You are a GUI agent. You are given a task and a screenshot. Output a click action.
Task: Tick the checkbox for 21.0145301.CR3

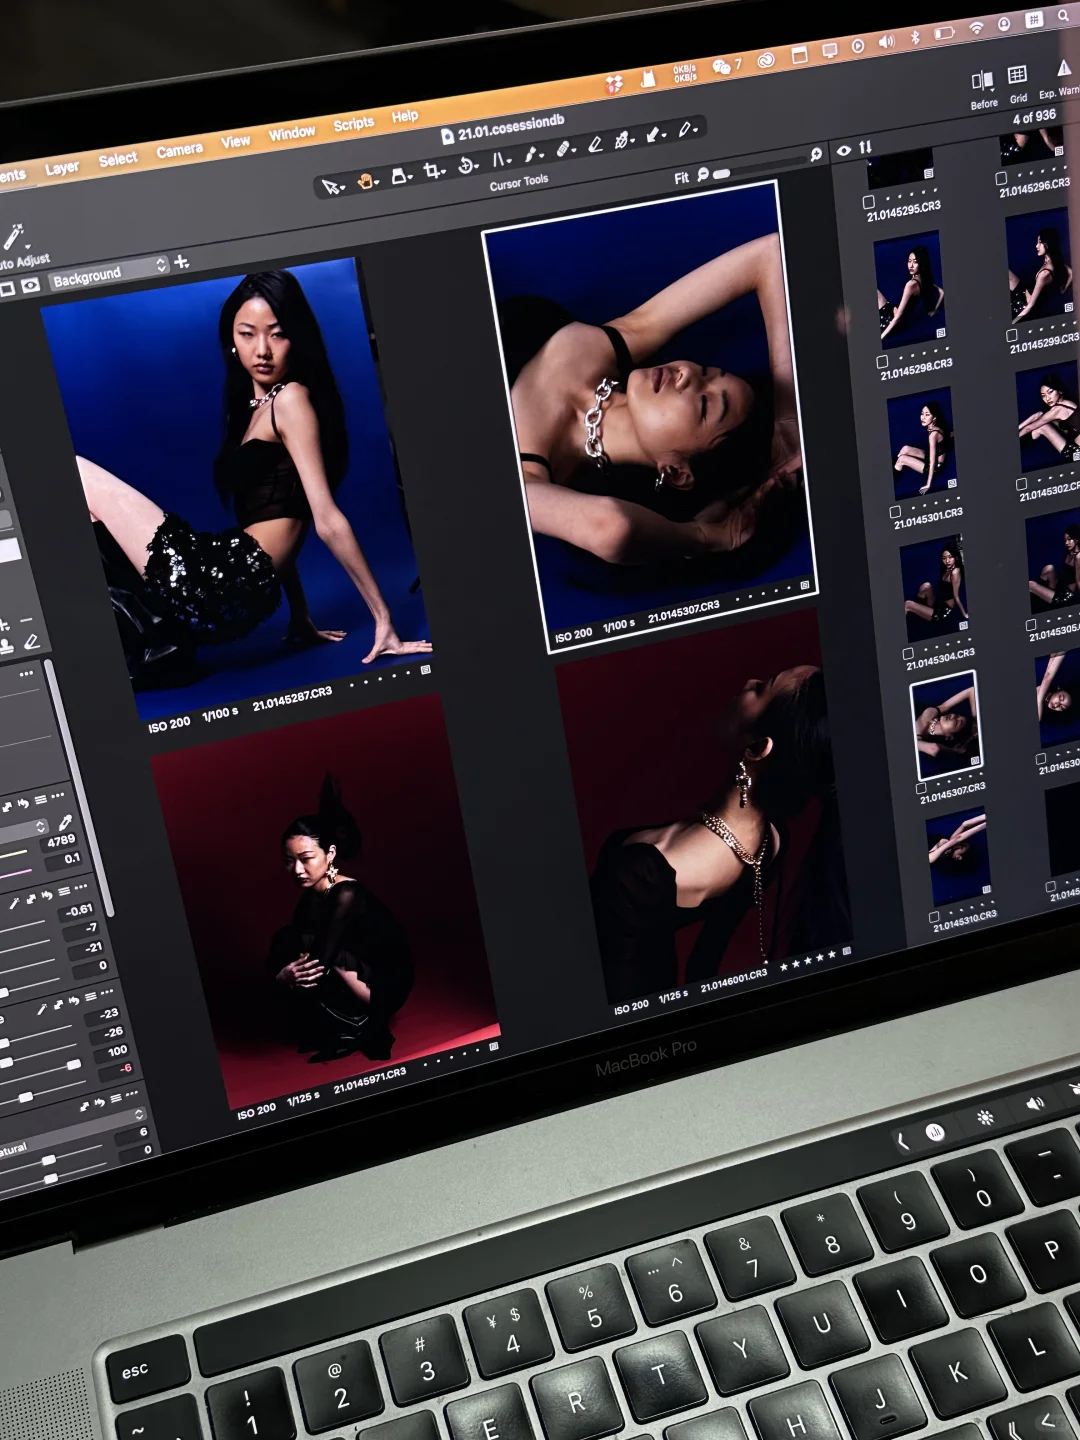coord(895,512)
